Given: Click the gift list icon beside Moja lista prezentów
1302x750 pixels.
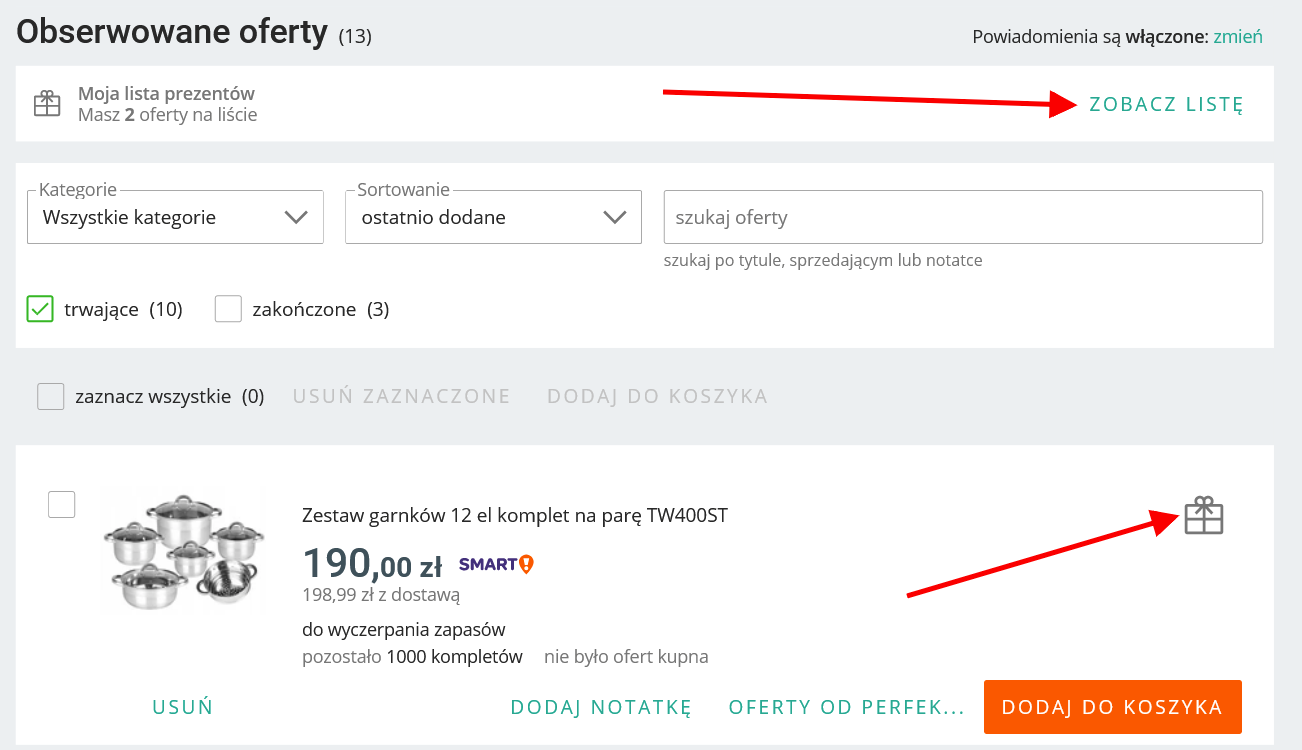Looking at the screenshot, I should pos(47,104).
